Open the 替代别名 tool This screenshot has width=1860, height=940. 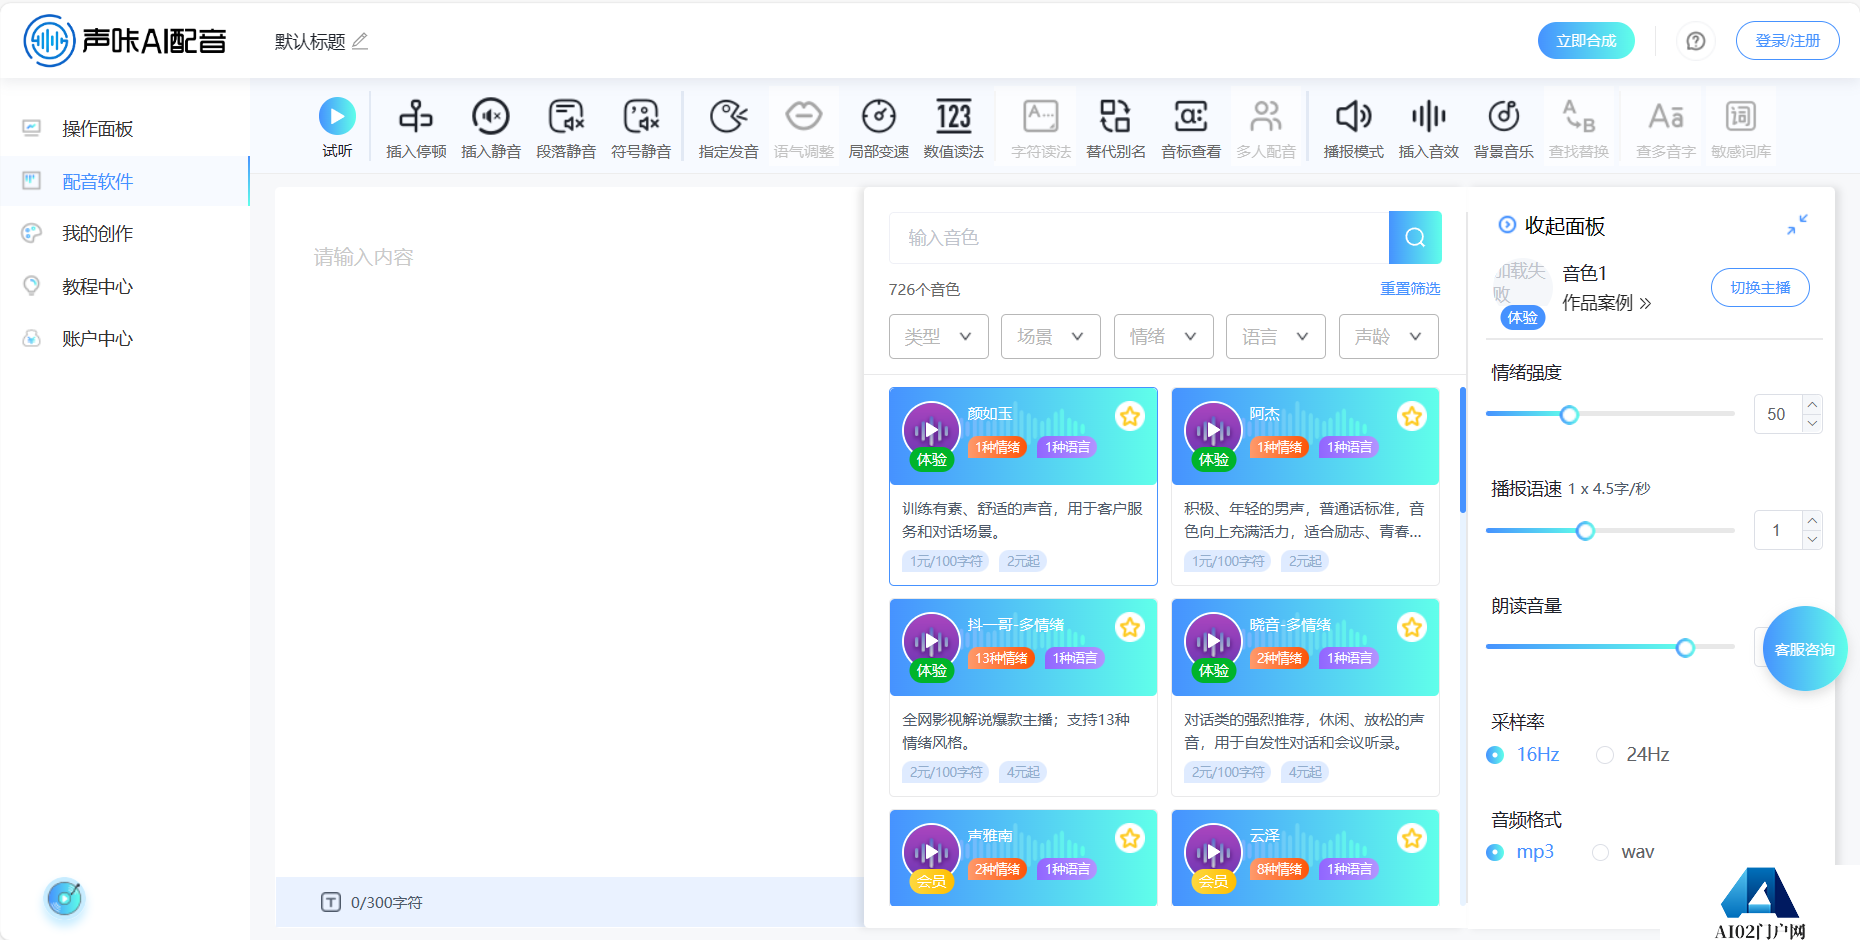point(1116,128)
